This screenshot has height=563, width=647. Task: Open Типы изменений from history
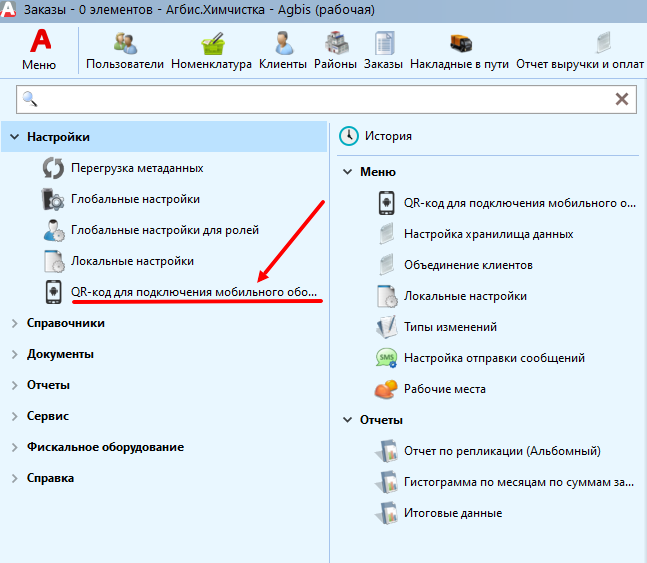pos(450,327)
